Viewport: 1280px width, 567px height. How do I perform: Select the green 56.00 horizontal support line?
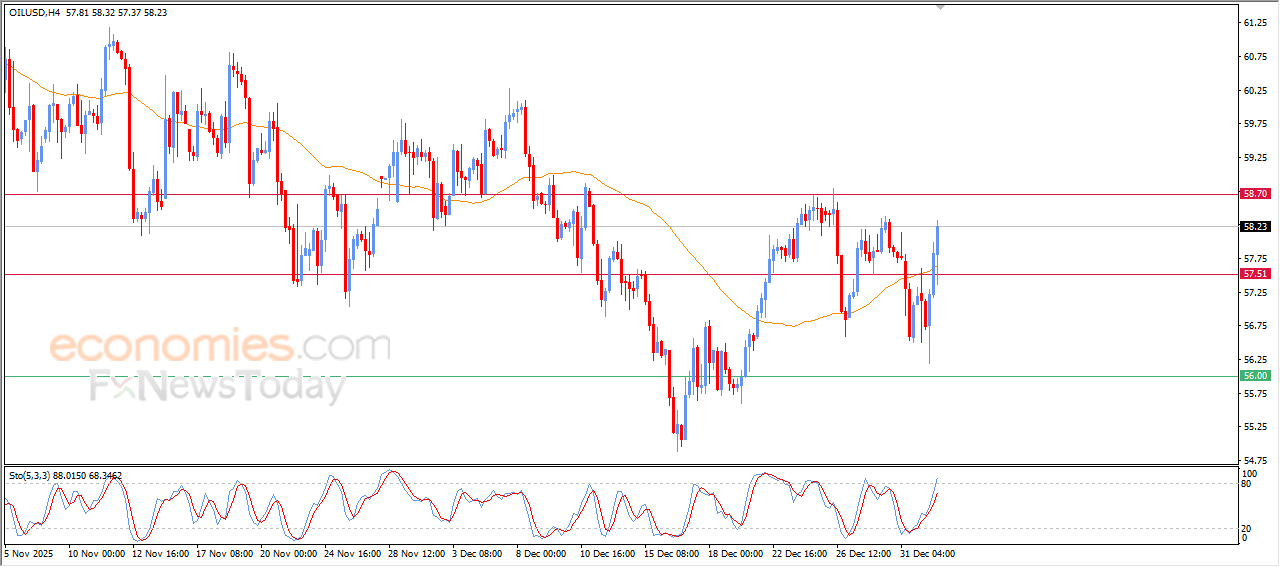620,376
